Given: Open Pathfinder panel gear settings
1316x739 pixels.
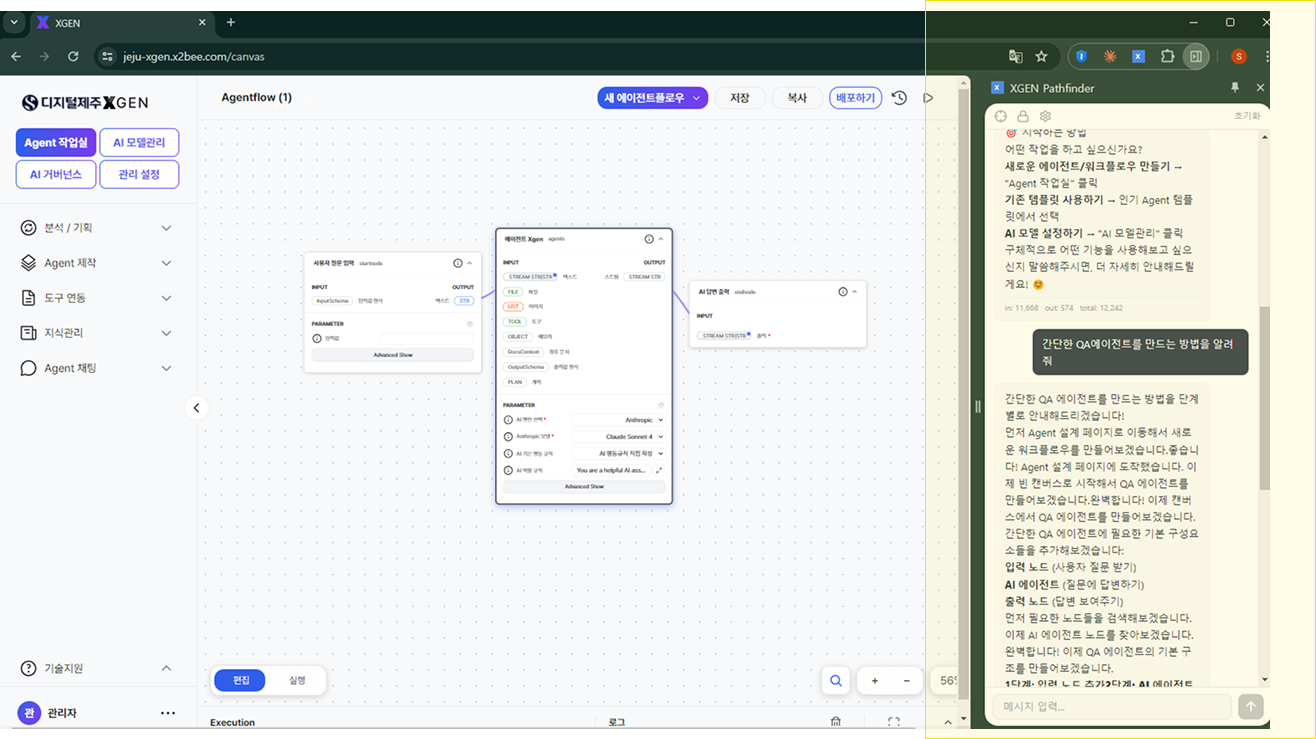Looking at the screenshot, I should coord(1045,116).
